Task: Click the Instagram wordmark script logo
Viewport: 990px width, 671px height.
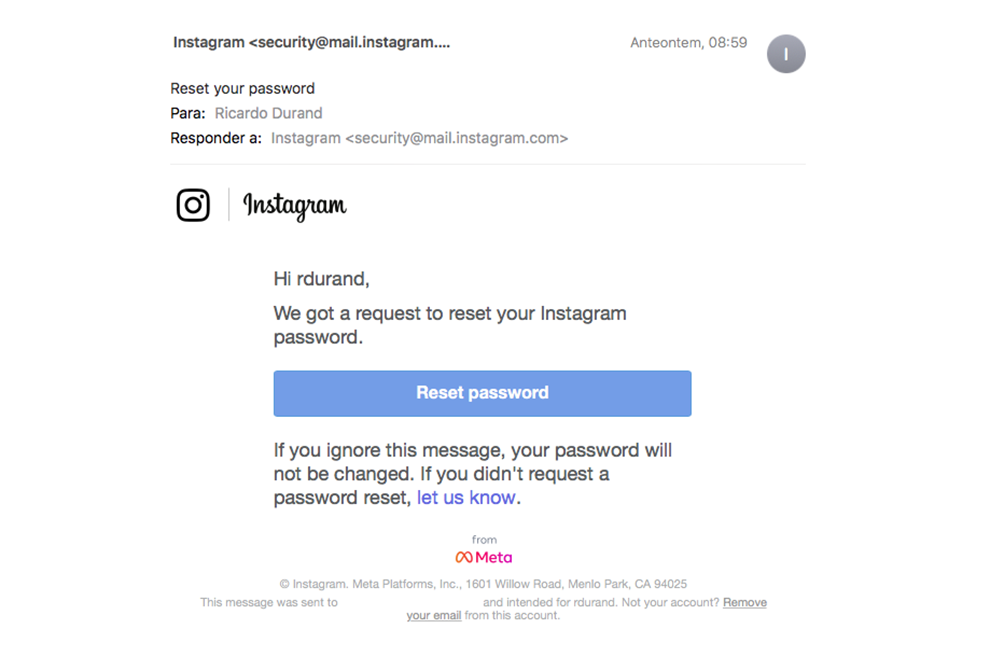Action: pos(295,206)
